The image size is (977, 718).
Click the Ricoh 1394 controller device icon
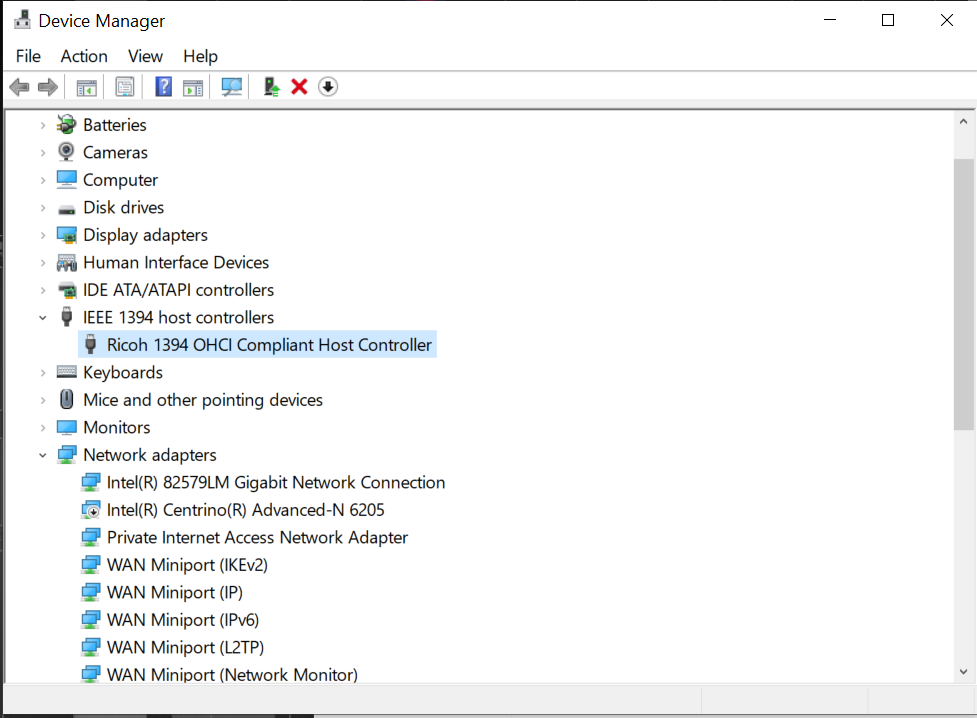(90, 345)
